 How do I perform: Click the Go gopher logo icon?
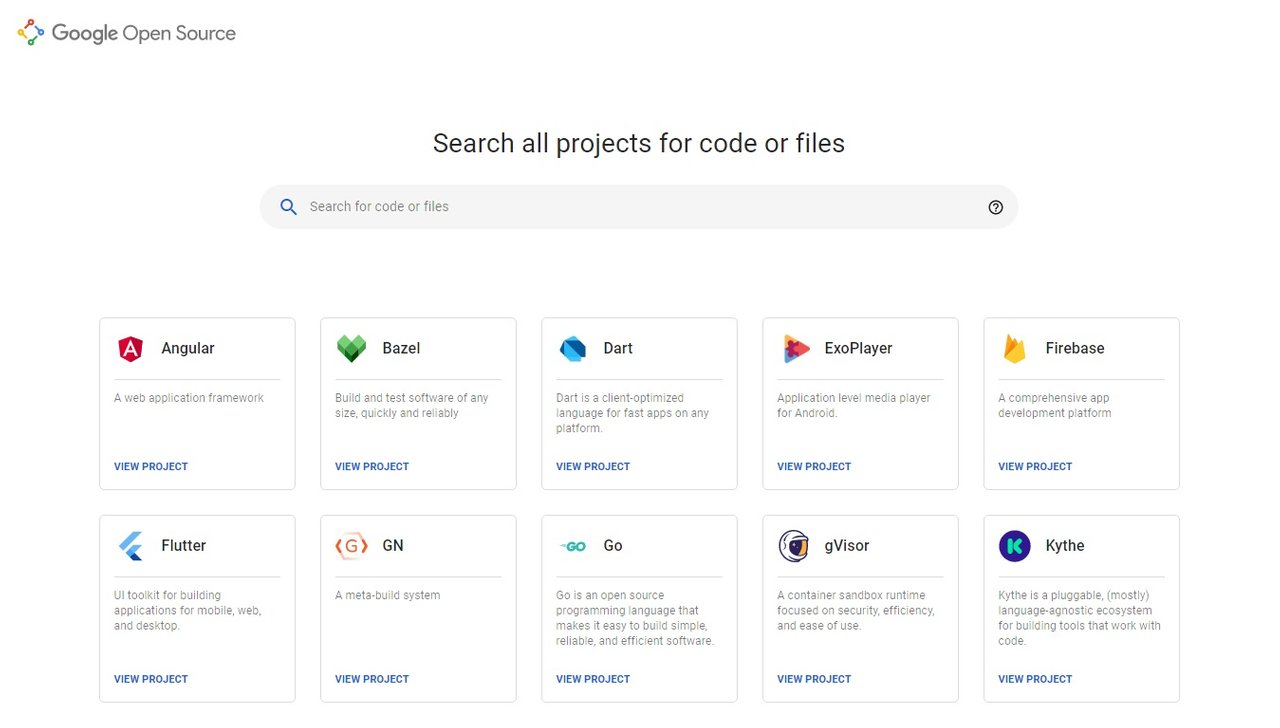[572, 546]
